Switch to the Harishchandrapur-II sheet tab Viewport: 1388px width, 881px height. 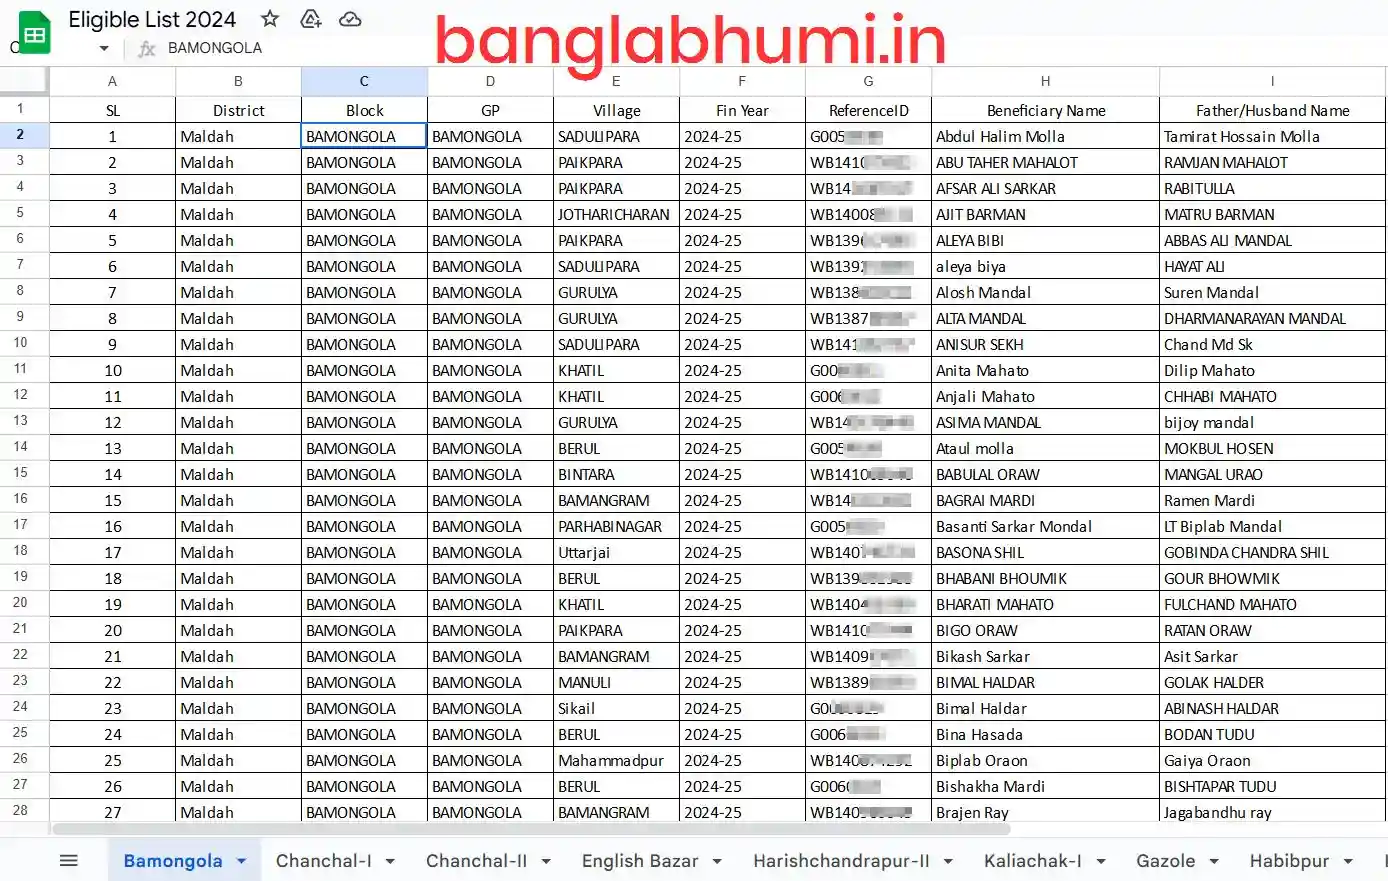841,861
